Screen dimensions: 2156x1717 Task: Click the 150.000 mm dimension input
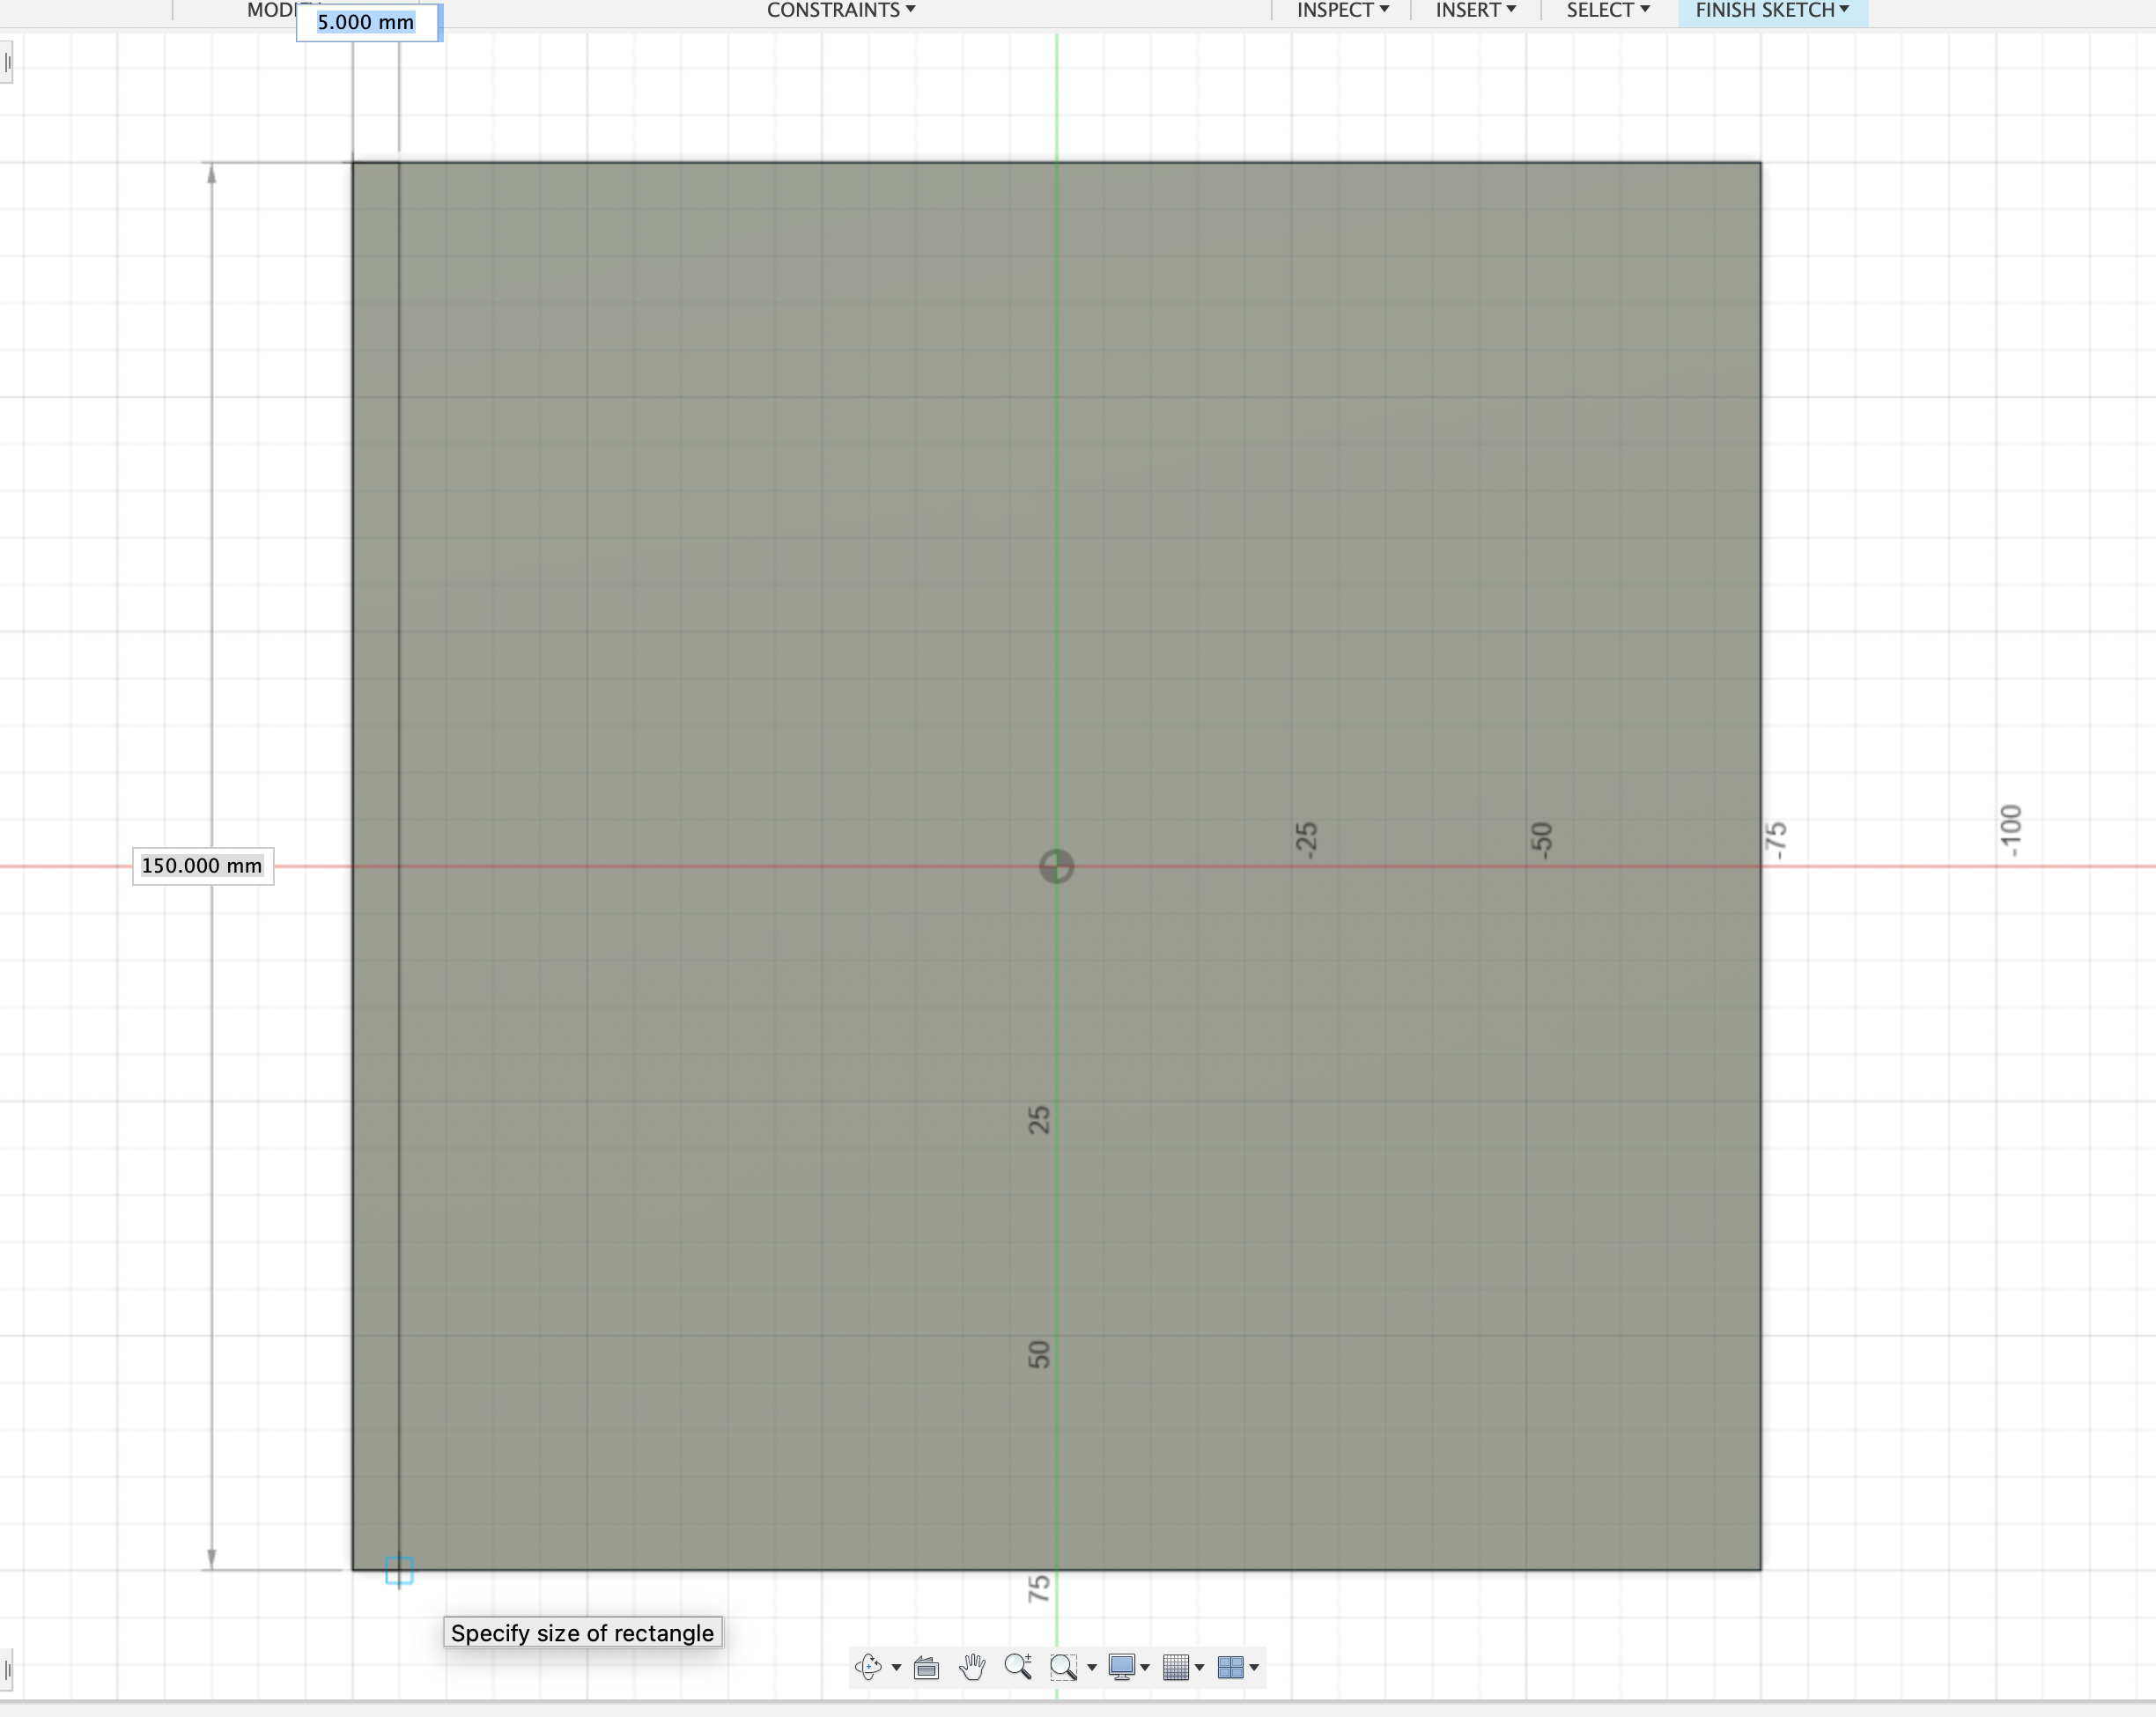click(x=203, y=866)
